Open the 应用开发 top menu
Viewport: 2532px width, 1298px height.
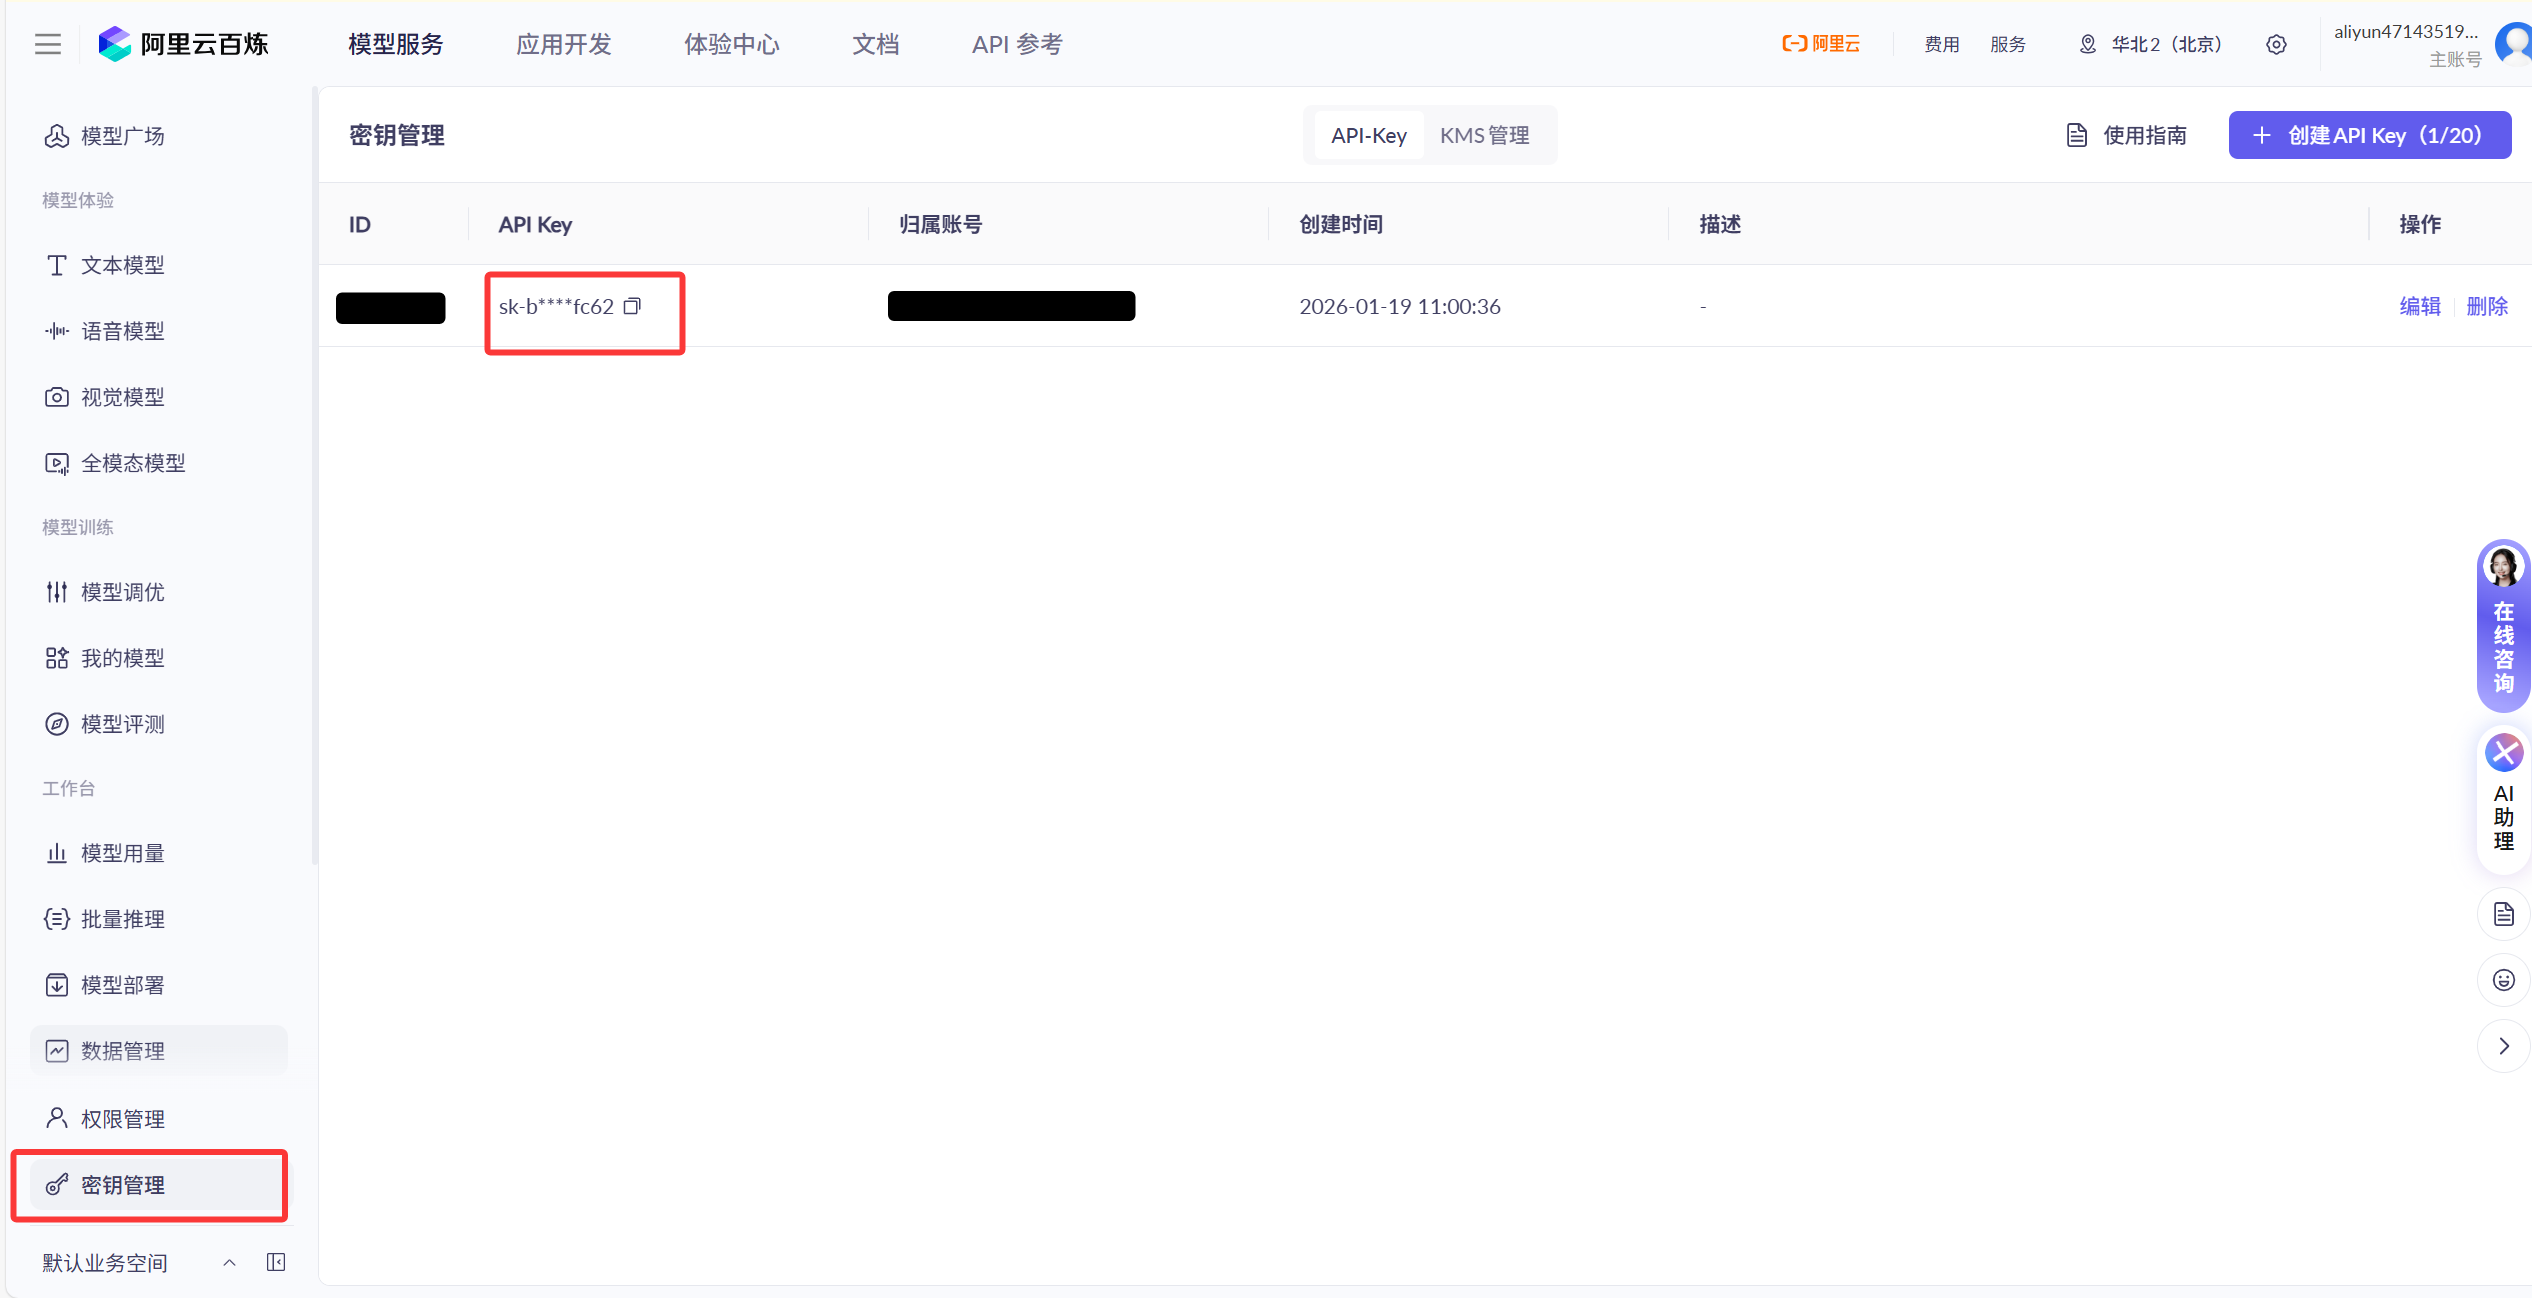tap(563, 44)
